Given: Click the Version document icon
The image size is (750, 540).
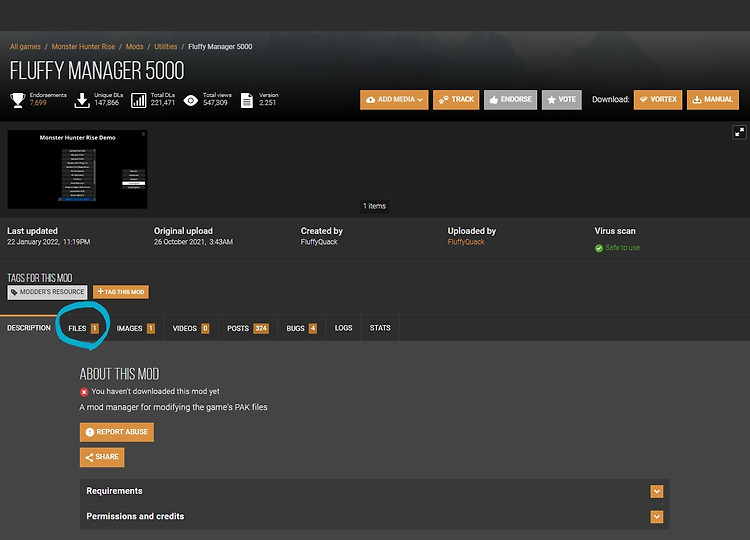Looking at the screenshot, I should [247, 100].
